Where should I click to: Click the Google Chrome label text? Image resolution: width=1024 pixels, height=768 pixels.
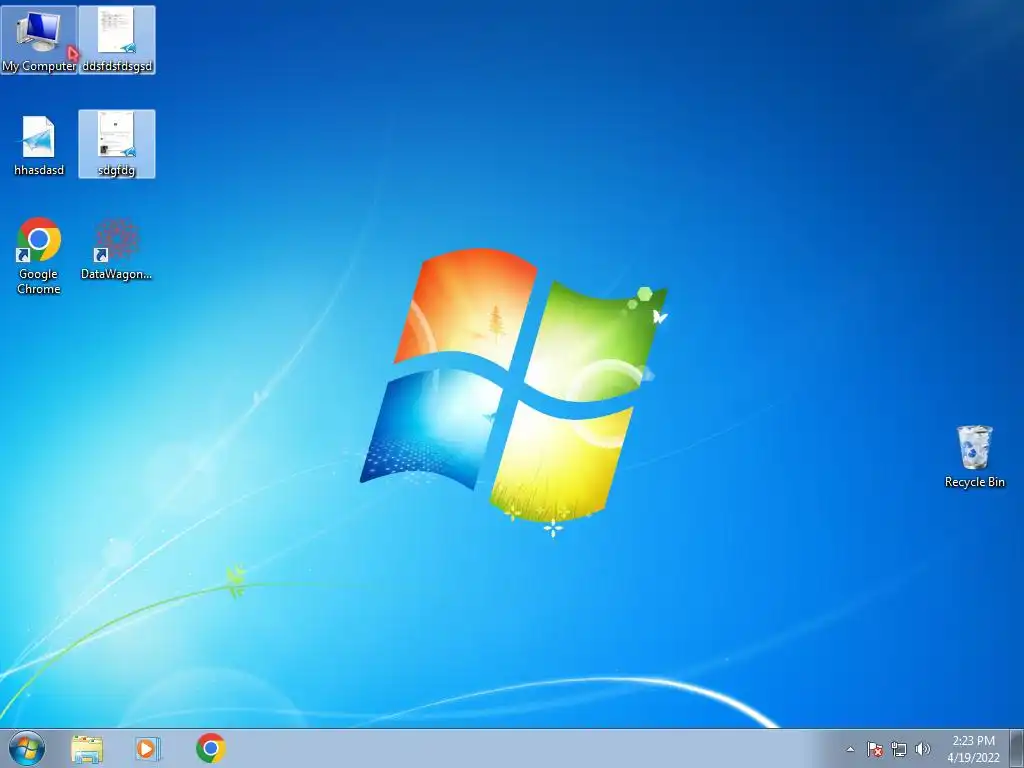pos(39,281)
